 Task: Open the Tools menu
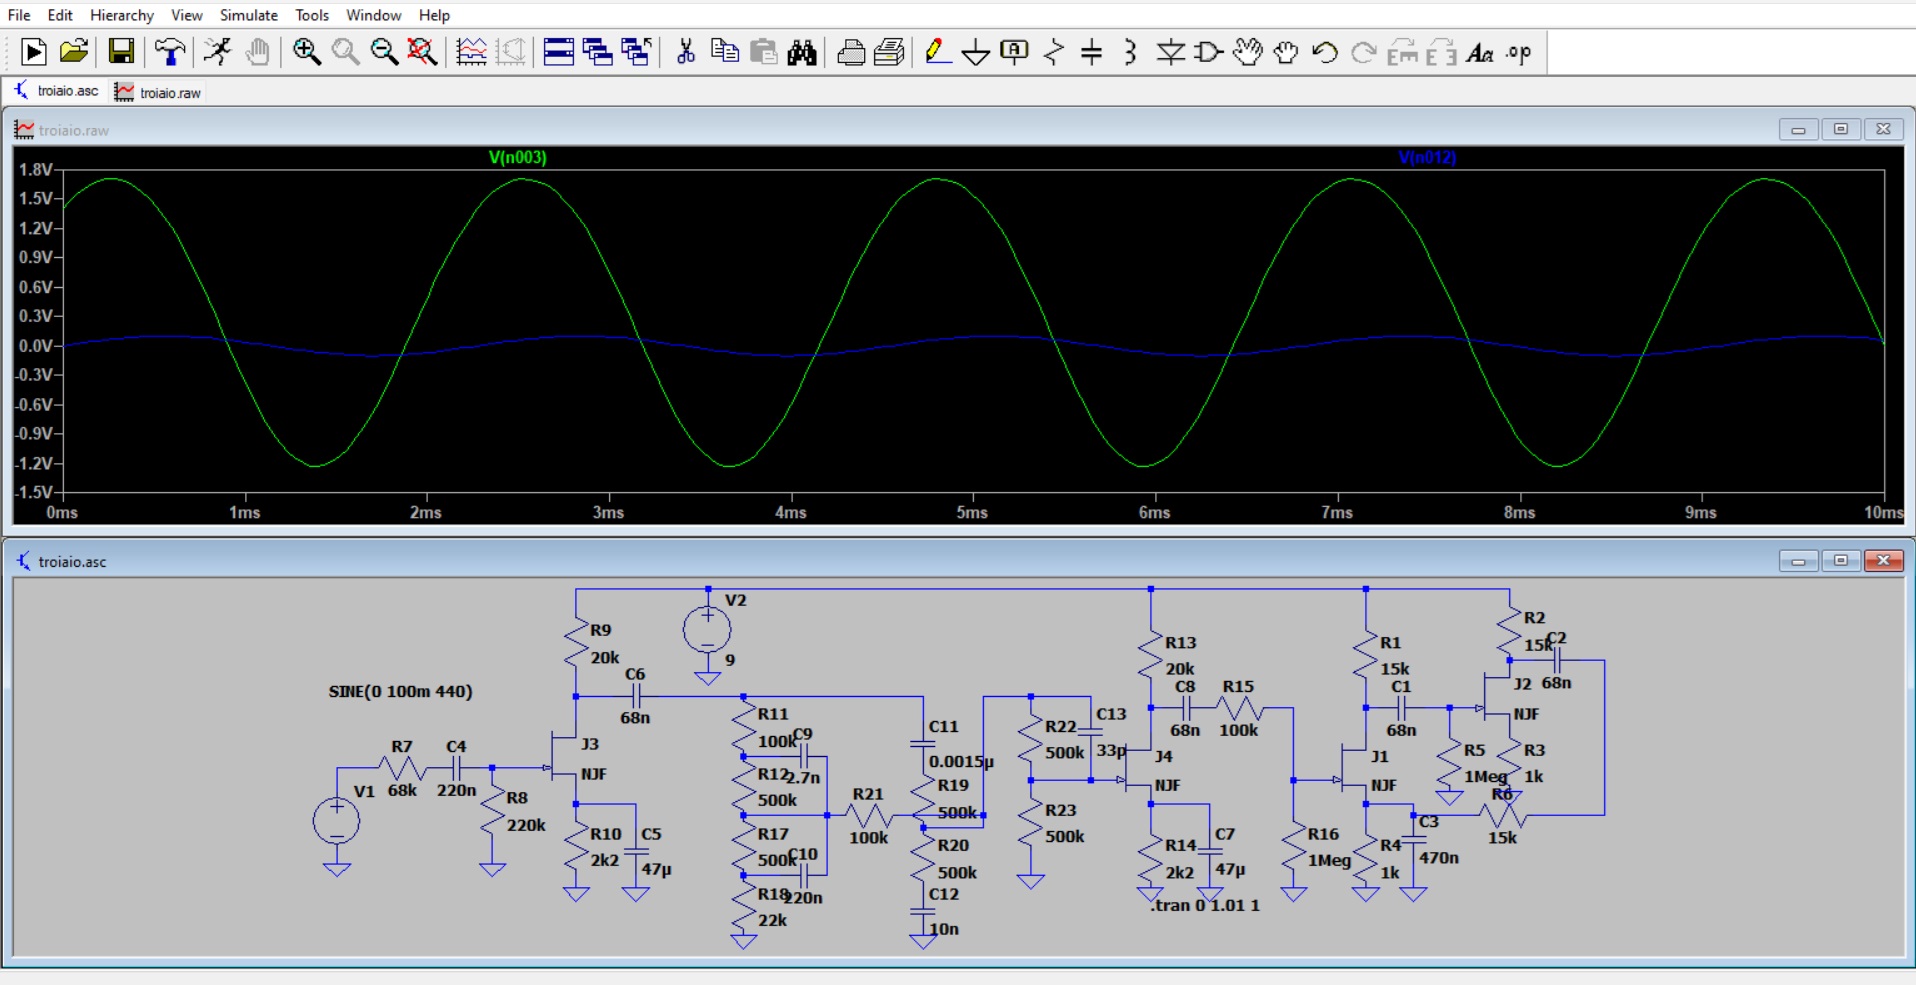point(311,15)
